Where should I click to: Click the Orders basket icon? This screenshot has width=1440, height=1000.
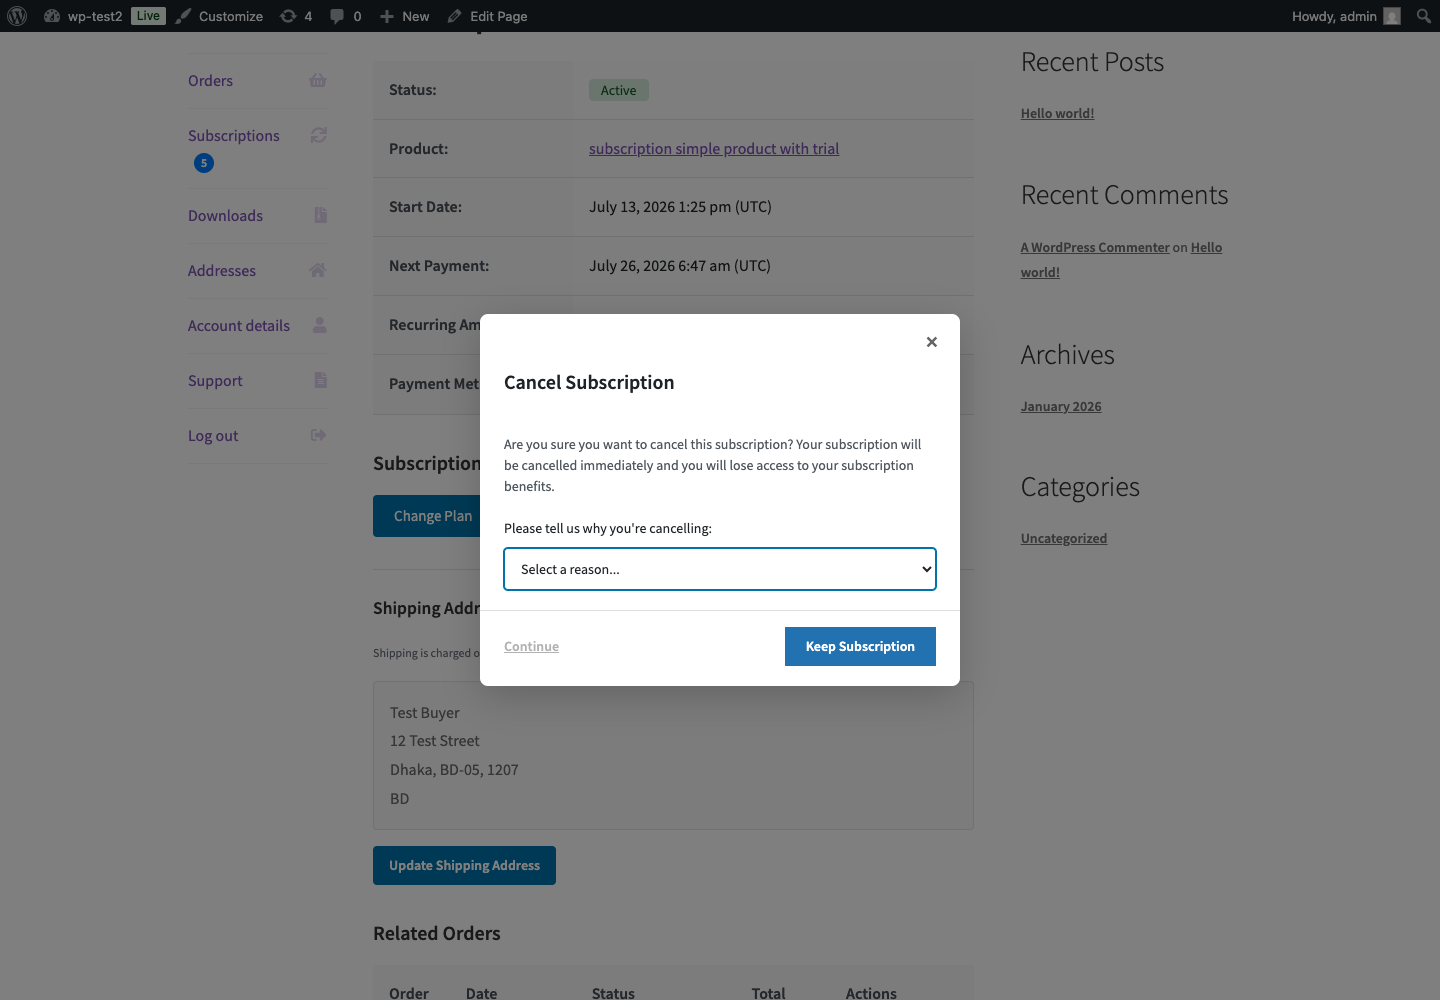click(x=318, y=80)
